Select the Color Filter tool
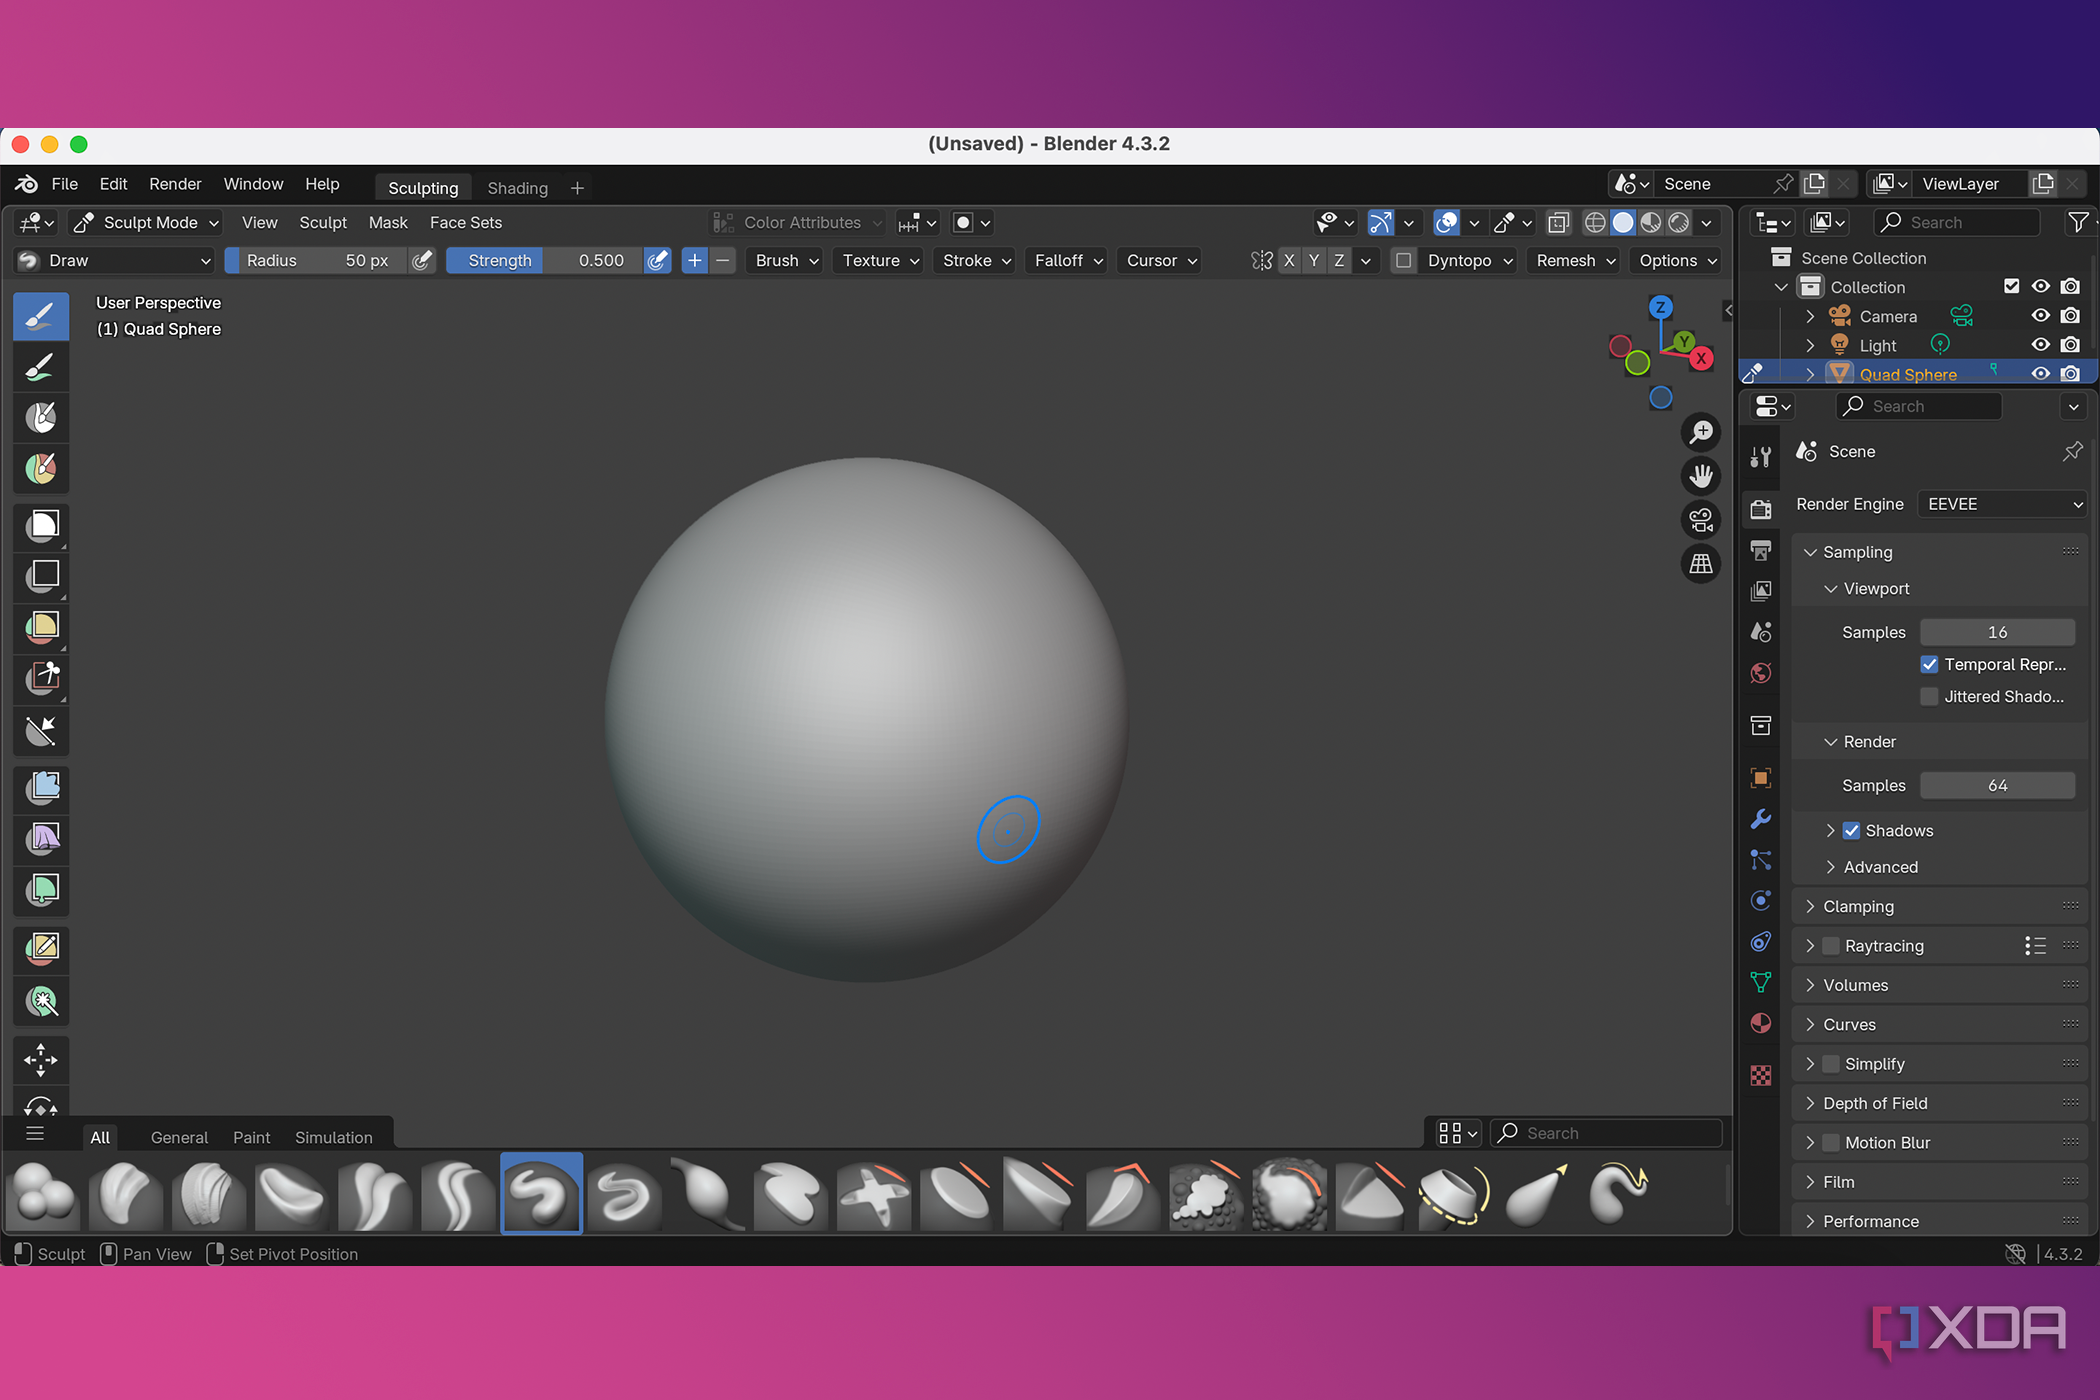 [x=41, y=891]
